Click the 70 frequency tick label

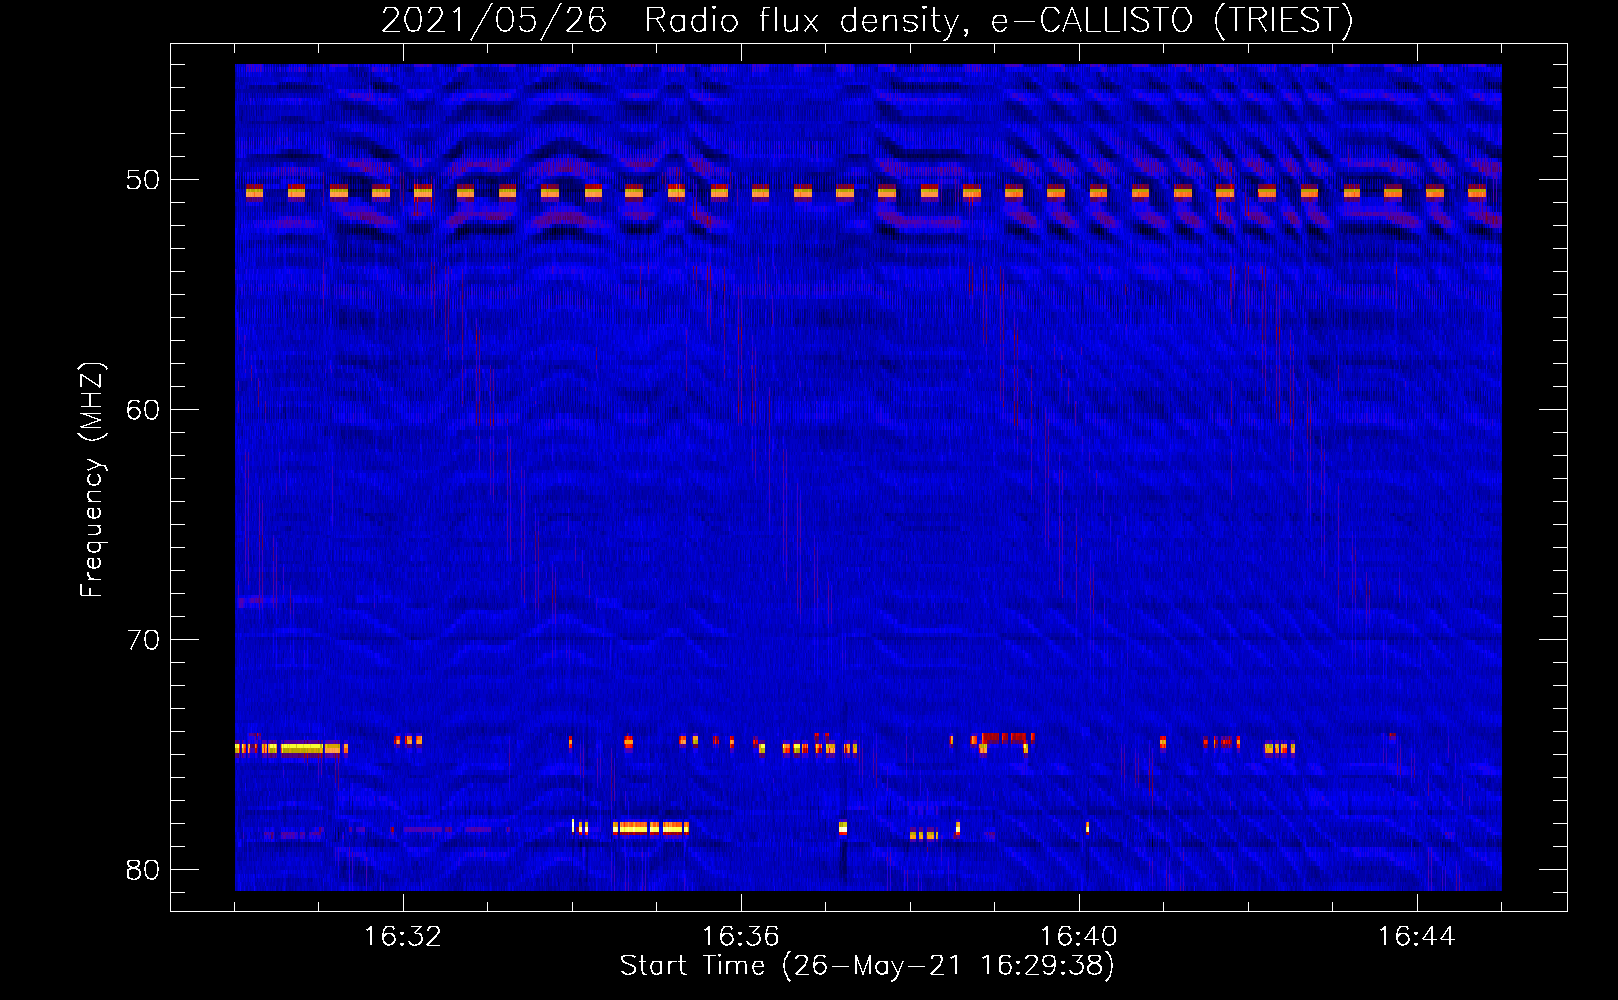pyautogui.click(x=143, y=640)
